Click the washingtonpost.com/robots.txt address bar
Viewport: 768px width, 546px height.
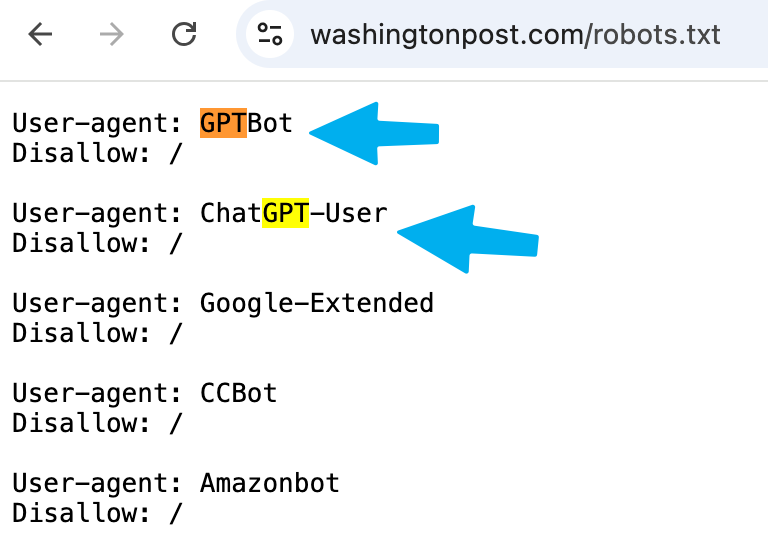pyautogui.click(x=515, y=35)
